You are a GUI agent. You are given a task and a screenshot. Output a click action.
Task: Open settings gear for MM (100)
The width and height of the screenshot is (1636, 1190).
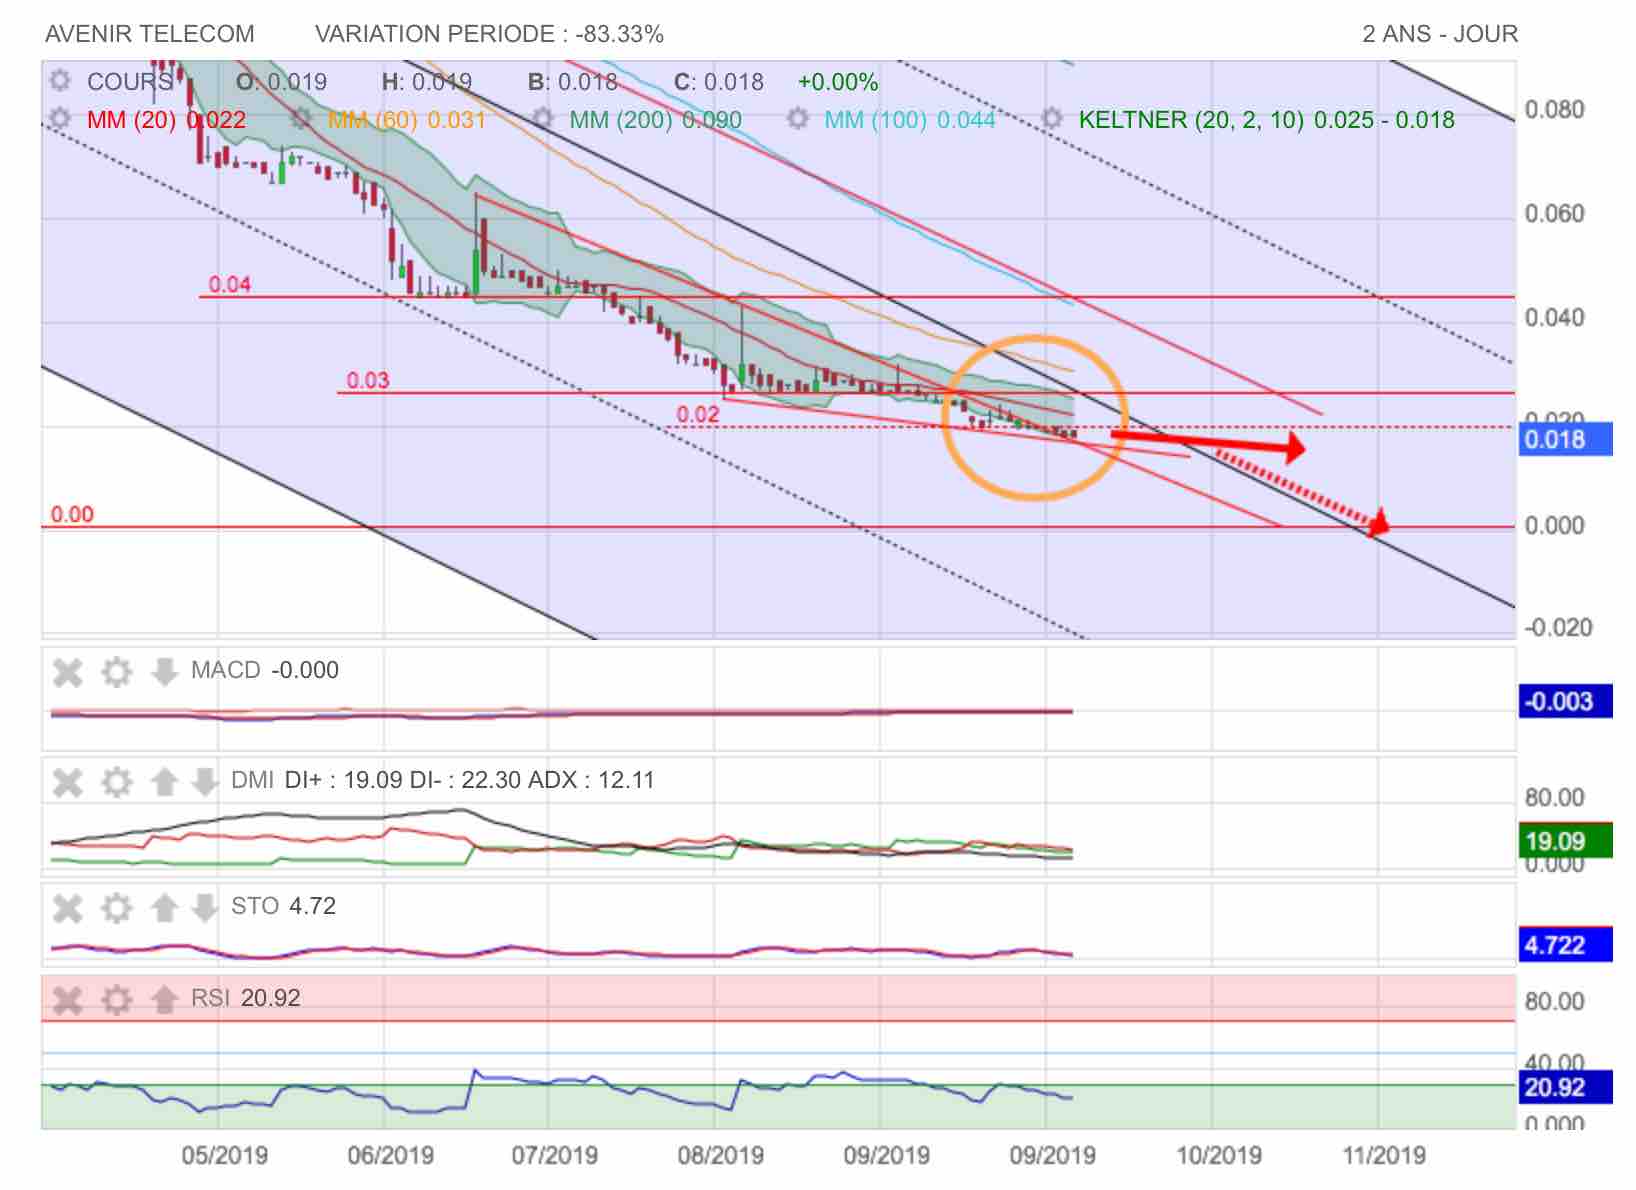click(797, 119)
